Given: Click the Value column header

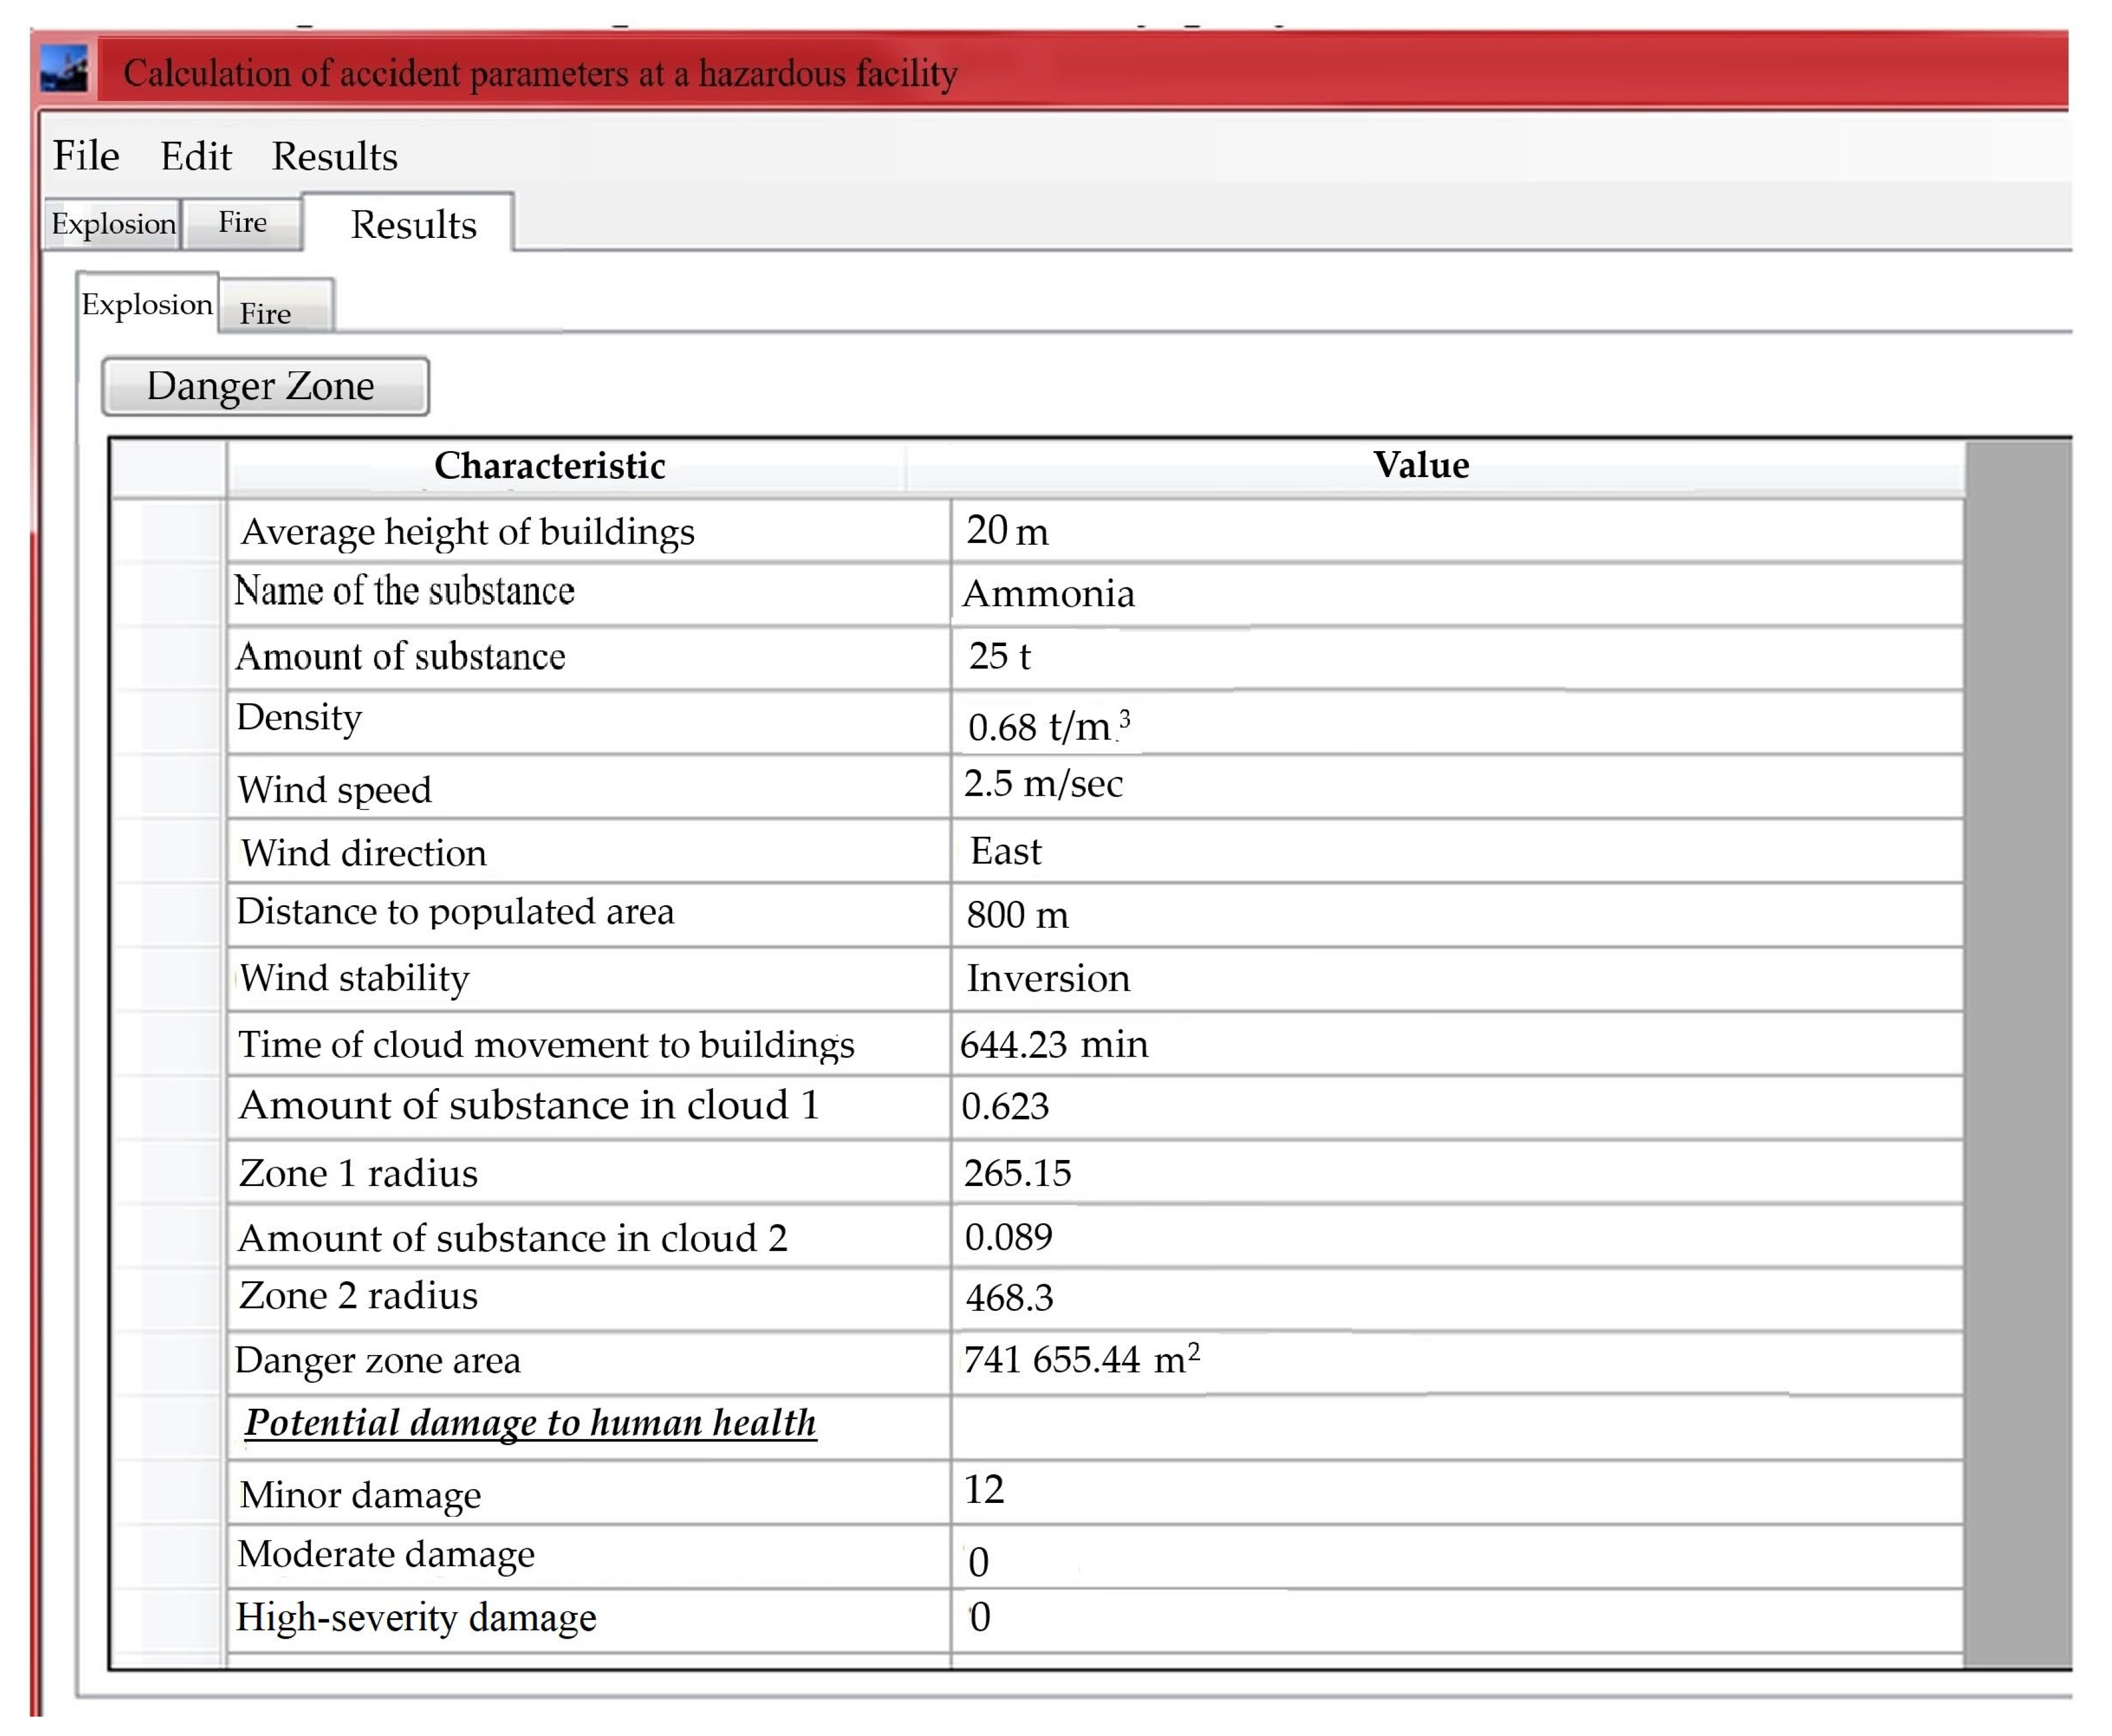Looking at the screenshot, I should click(1436, 467).
